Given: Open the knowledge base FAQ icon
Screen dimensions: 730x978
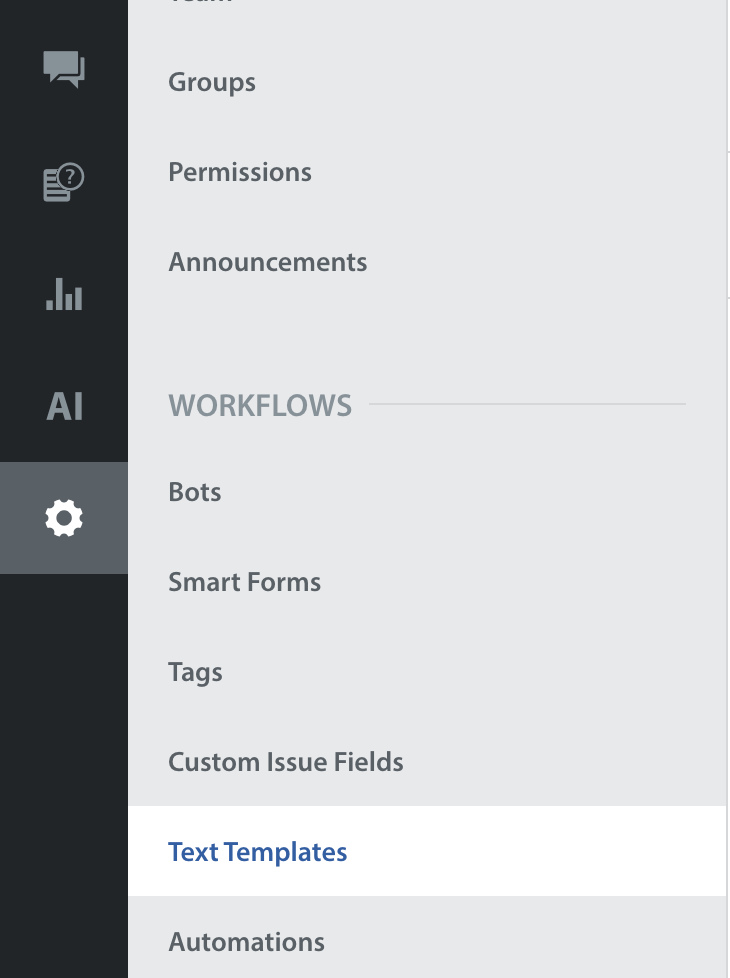Looking at the screenshot, I should point(64,183).
